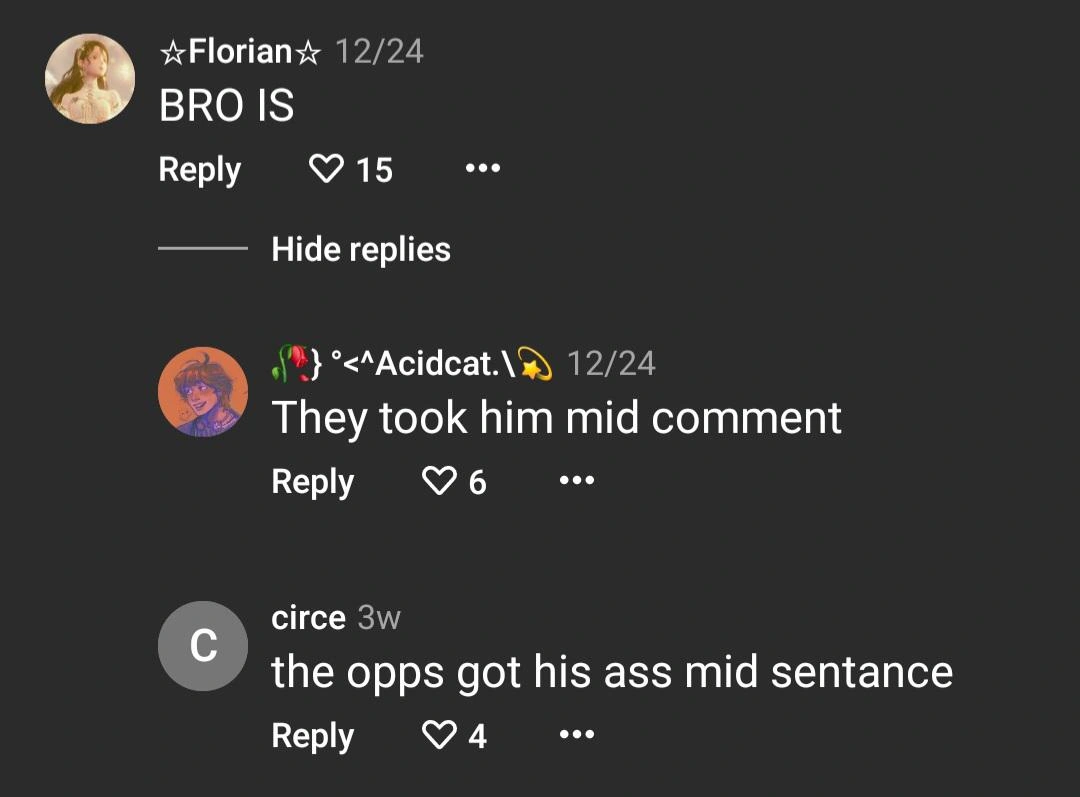The height and width of the screenshot is (797, 1080).
Task: Reply to Acidcat's comment
Action: (312, 482)
